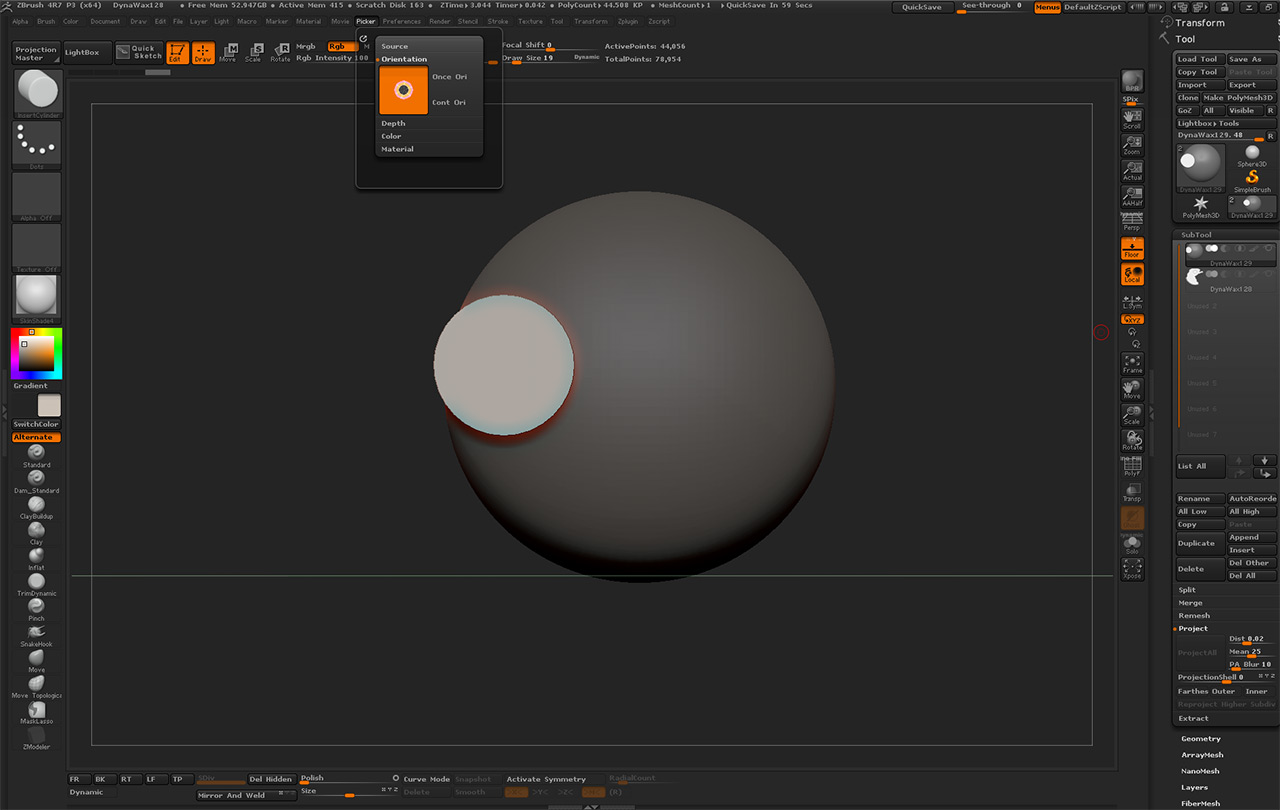Viewport: 1280px width, 810px height.
Task: Click the BPR render icon
Action: point(1132,81)
